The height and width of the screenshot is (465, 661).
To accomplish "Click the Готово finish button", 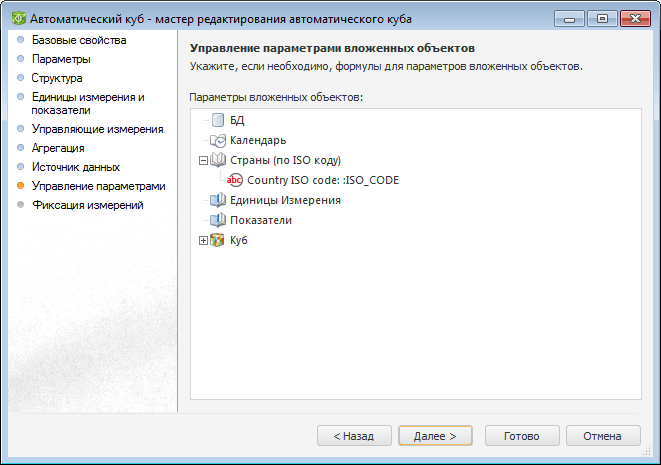I will click(x=522, y=436).
